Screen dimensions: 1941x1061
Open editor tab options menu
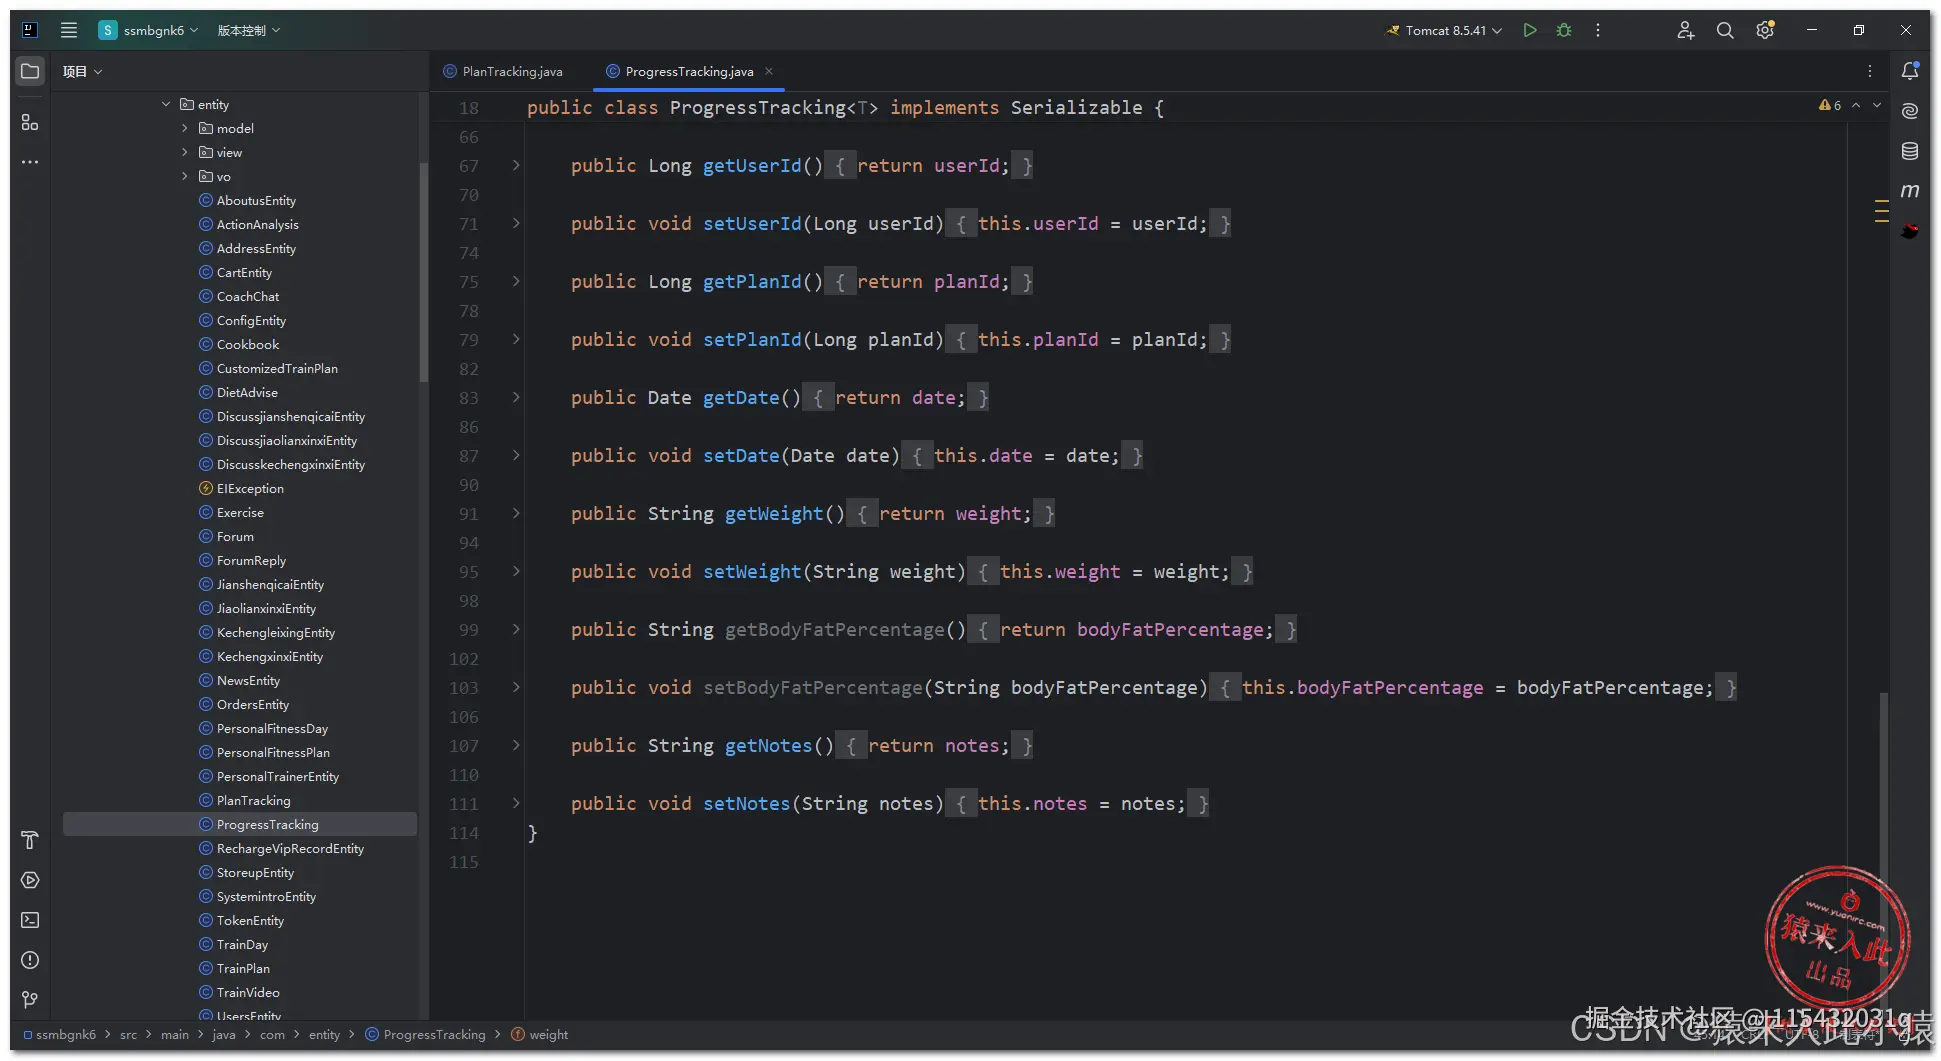coord(1870,71)
